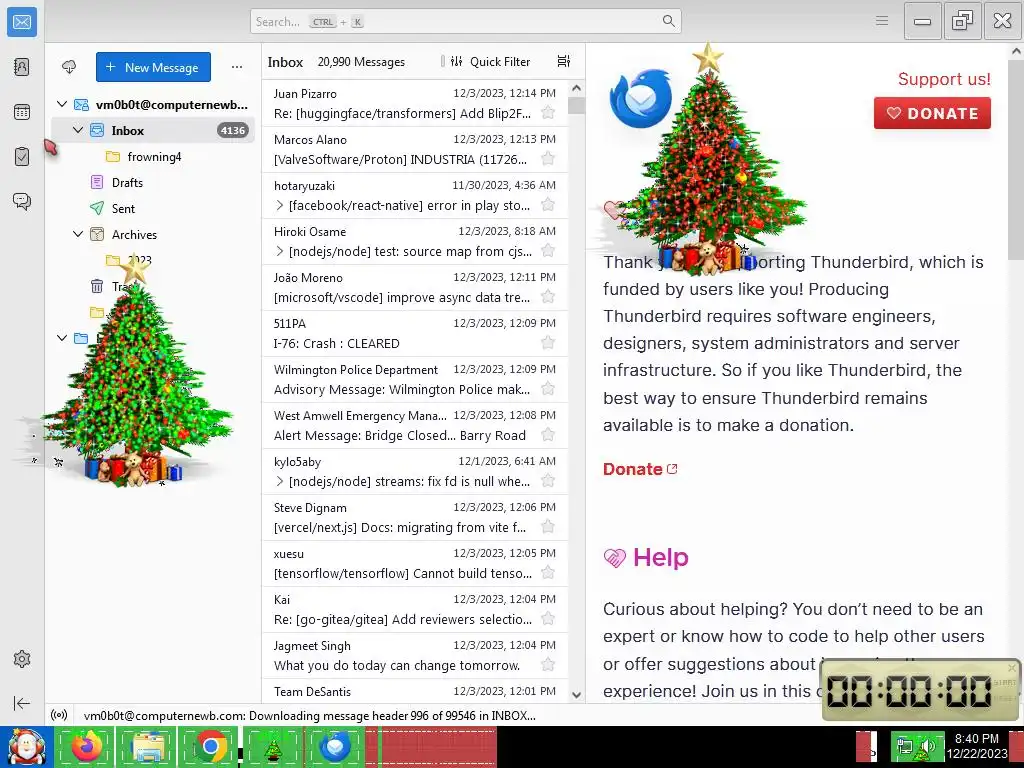Click the 00:00:00 timer widget
1024x768 pixels.
tap(920, 690)
